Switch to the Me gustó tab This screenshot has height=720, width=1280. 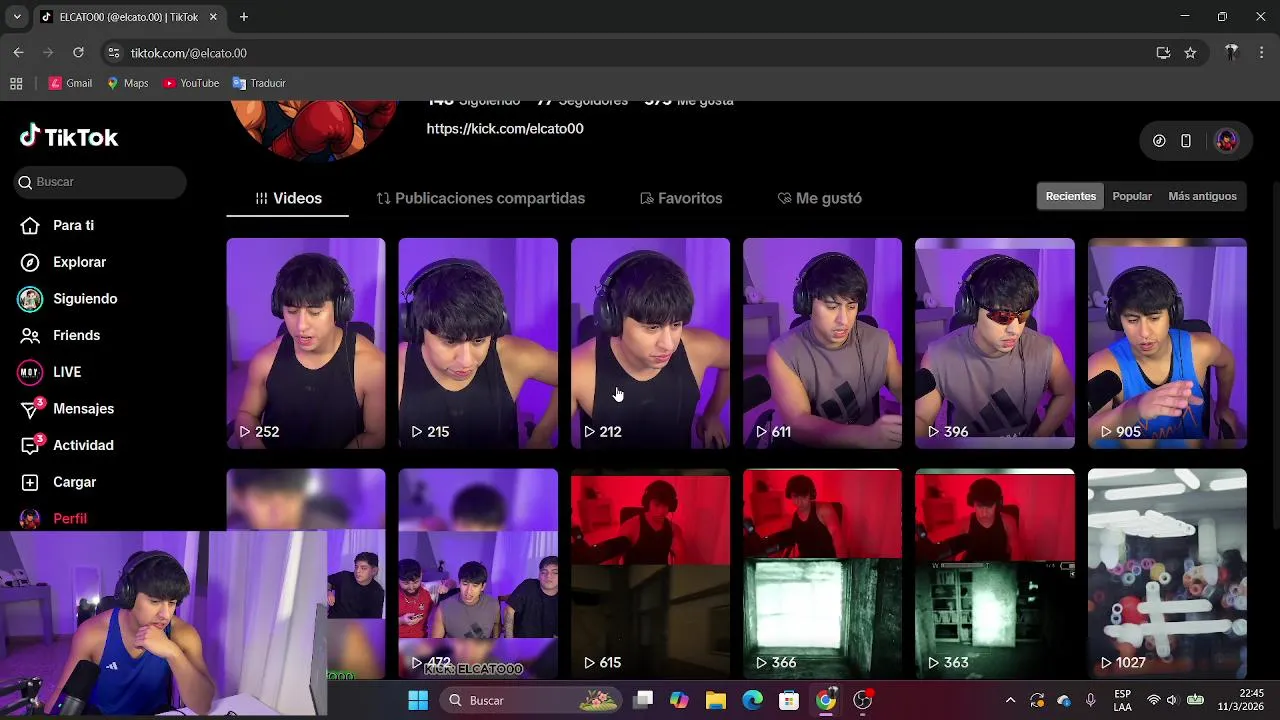coord(819,198)
